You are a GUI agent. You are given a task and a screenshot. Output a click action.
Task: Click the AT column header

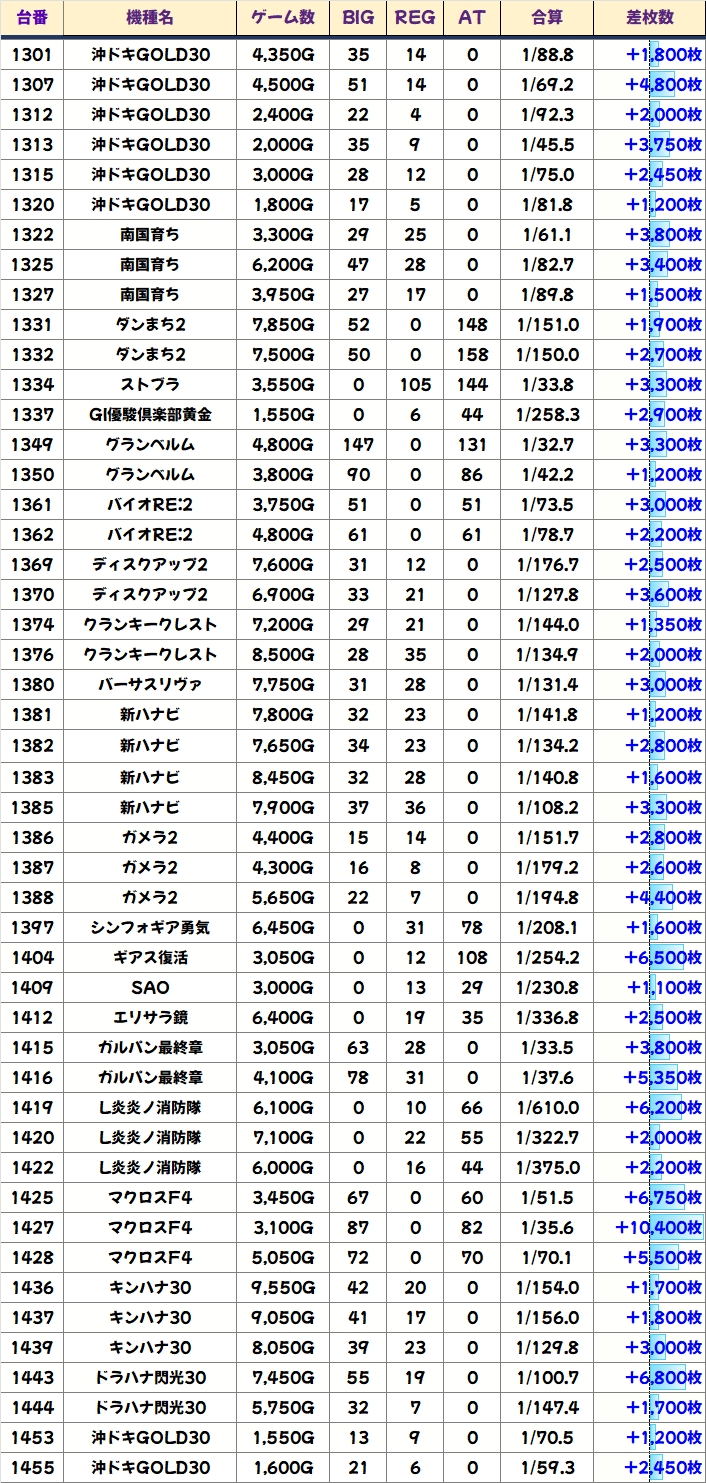(x=472, y=18)
